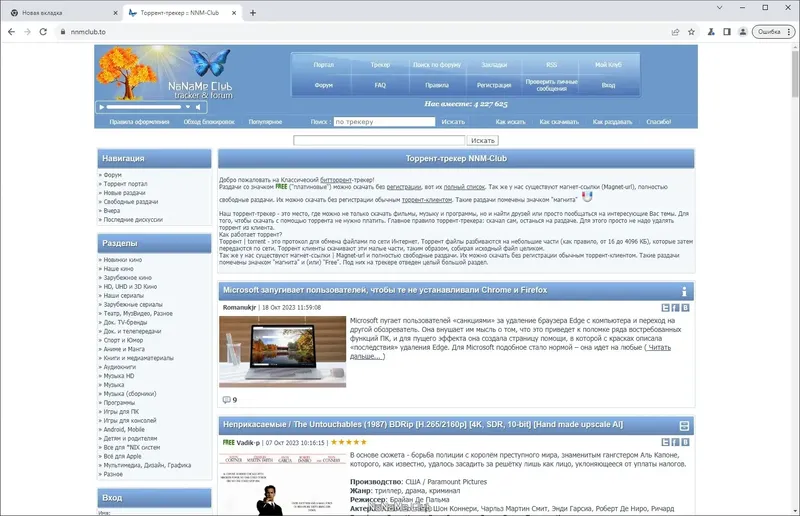The image size is (800, 516).
Task: Click 'Искать' link beside tracker search
Action: click(453, 122)
